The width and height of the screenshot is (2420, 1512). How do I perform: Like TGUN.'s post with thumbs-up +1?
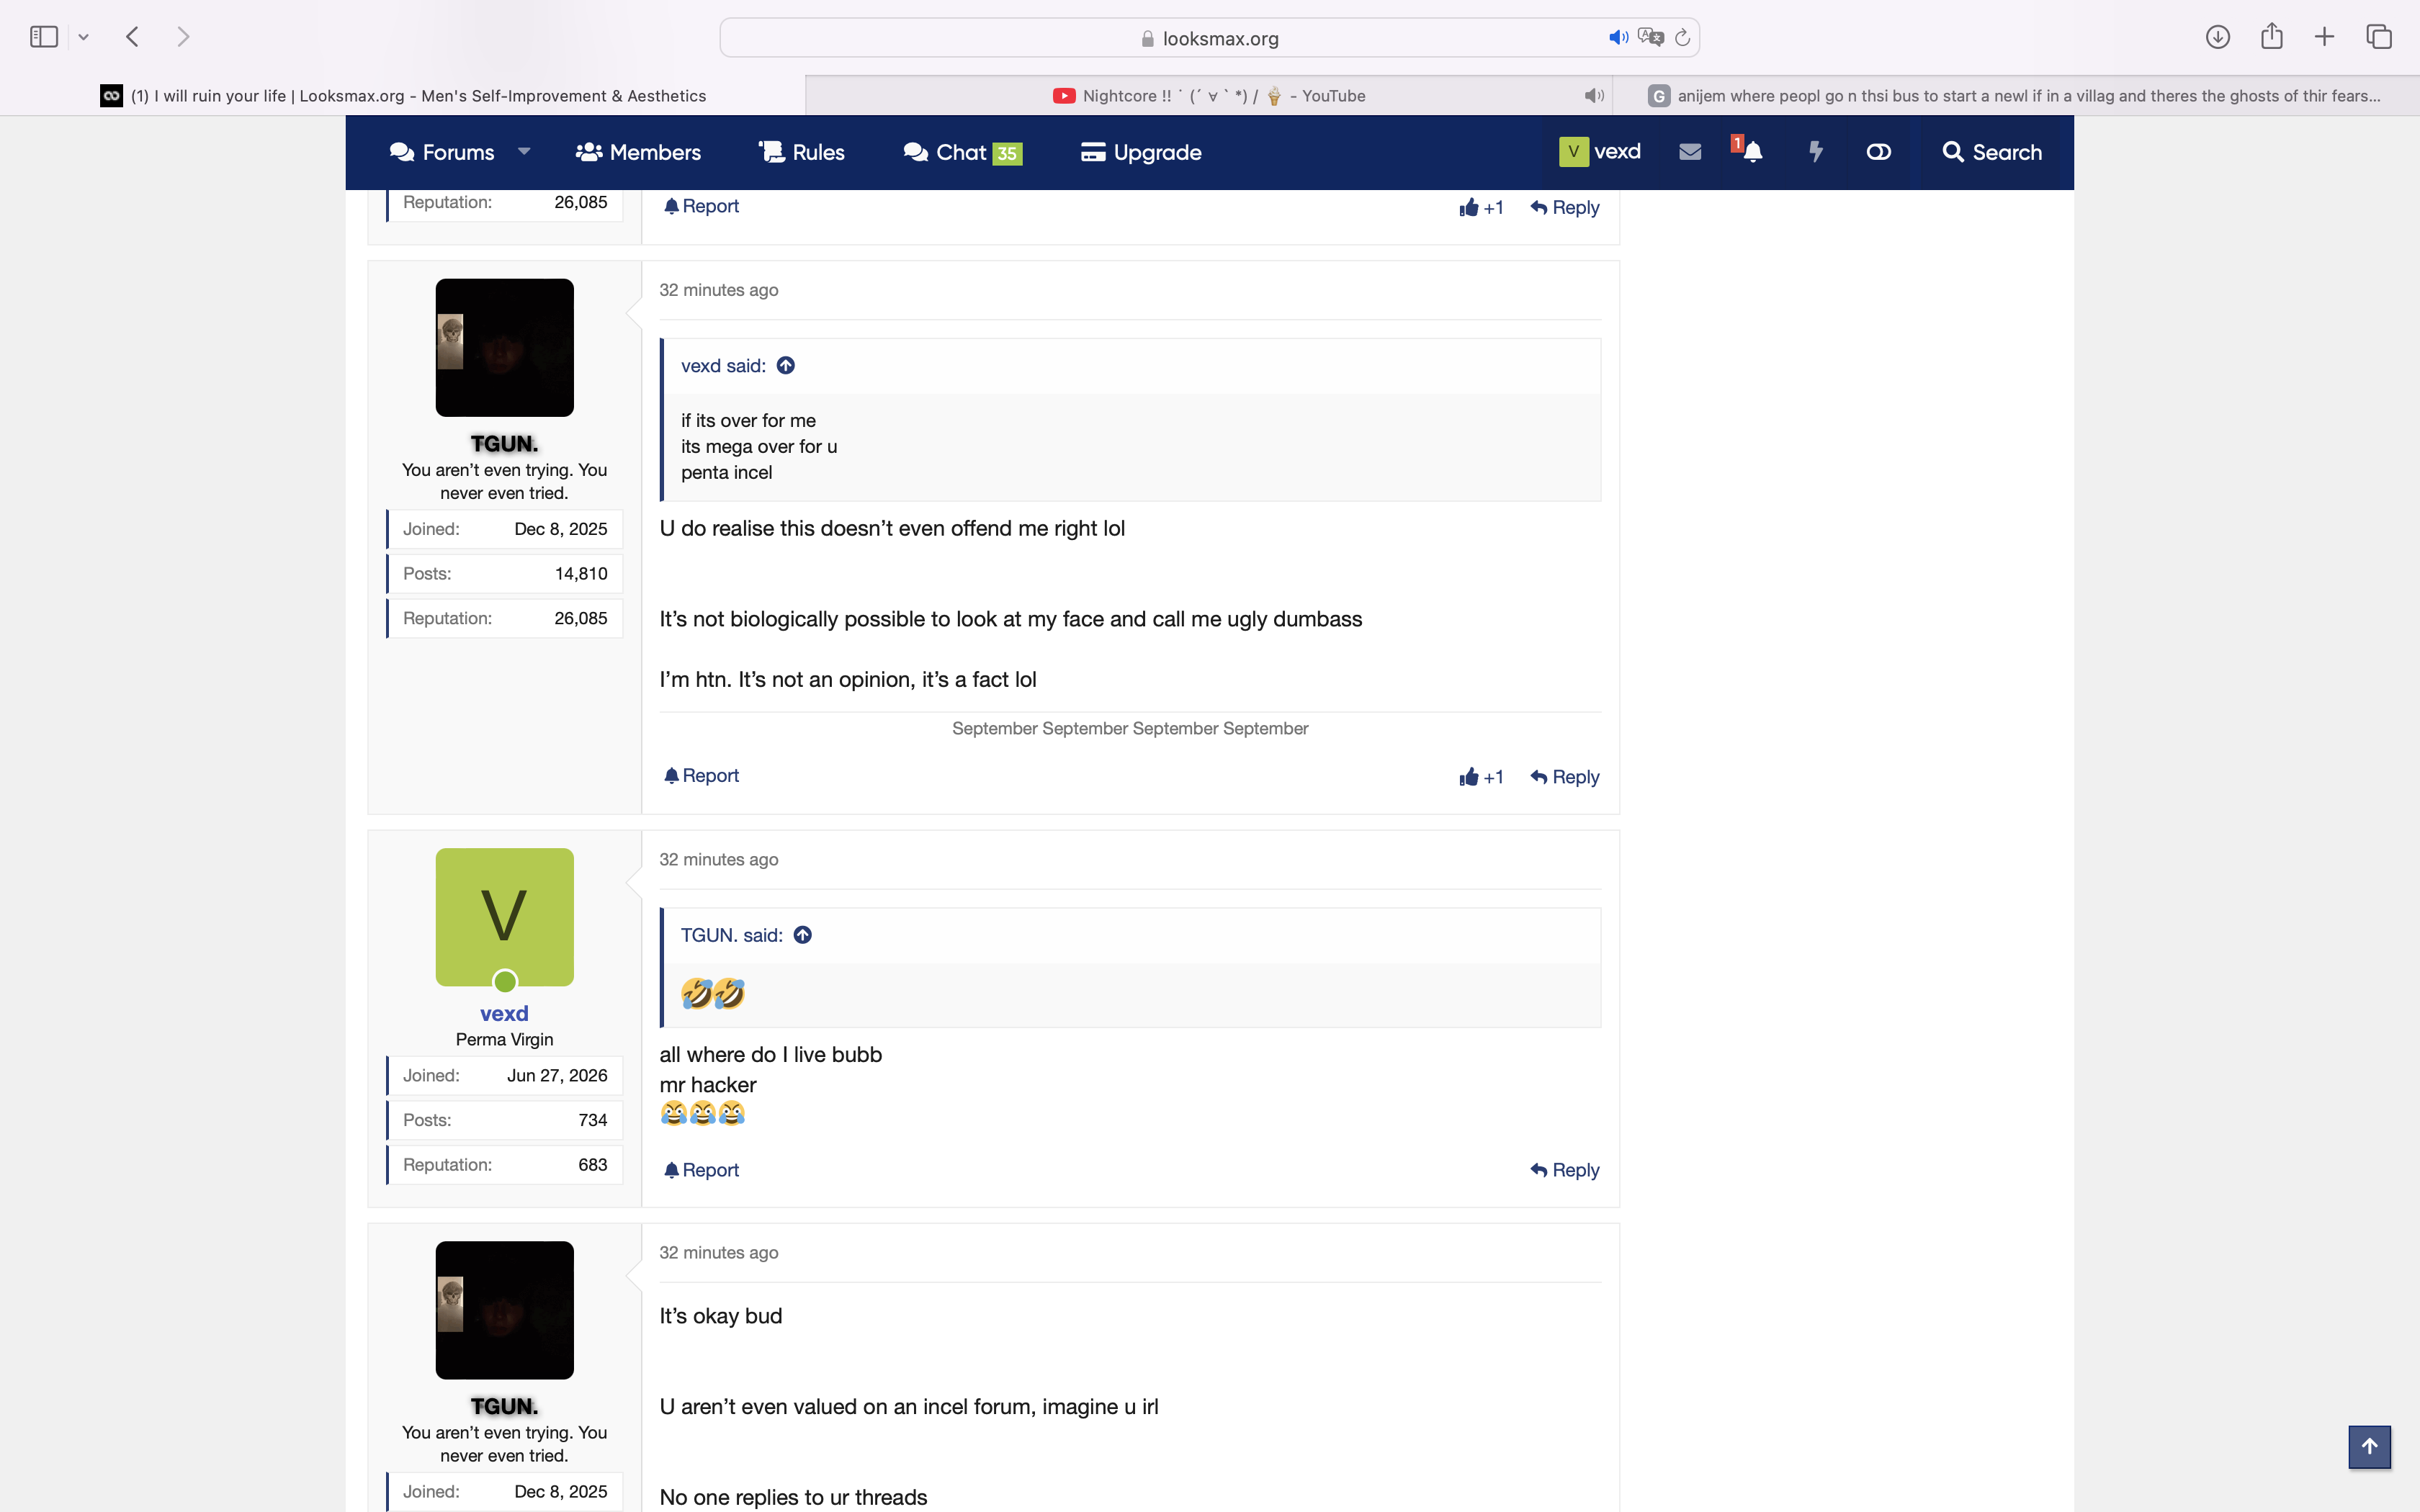tap(1481, 777)
